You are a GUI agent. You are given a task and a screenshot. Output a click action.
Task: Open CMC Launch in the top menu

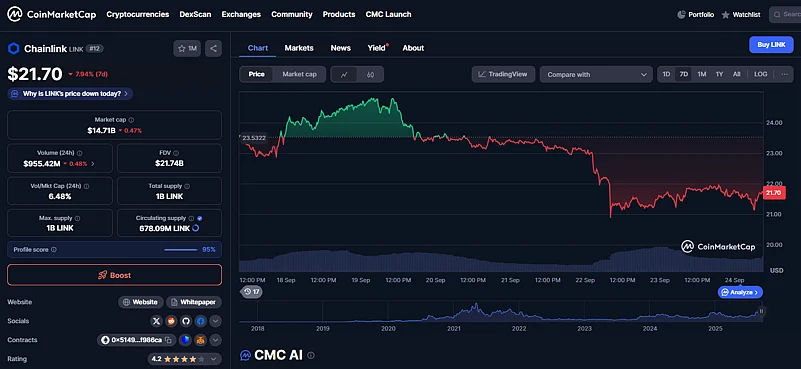(388, 14)
